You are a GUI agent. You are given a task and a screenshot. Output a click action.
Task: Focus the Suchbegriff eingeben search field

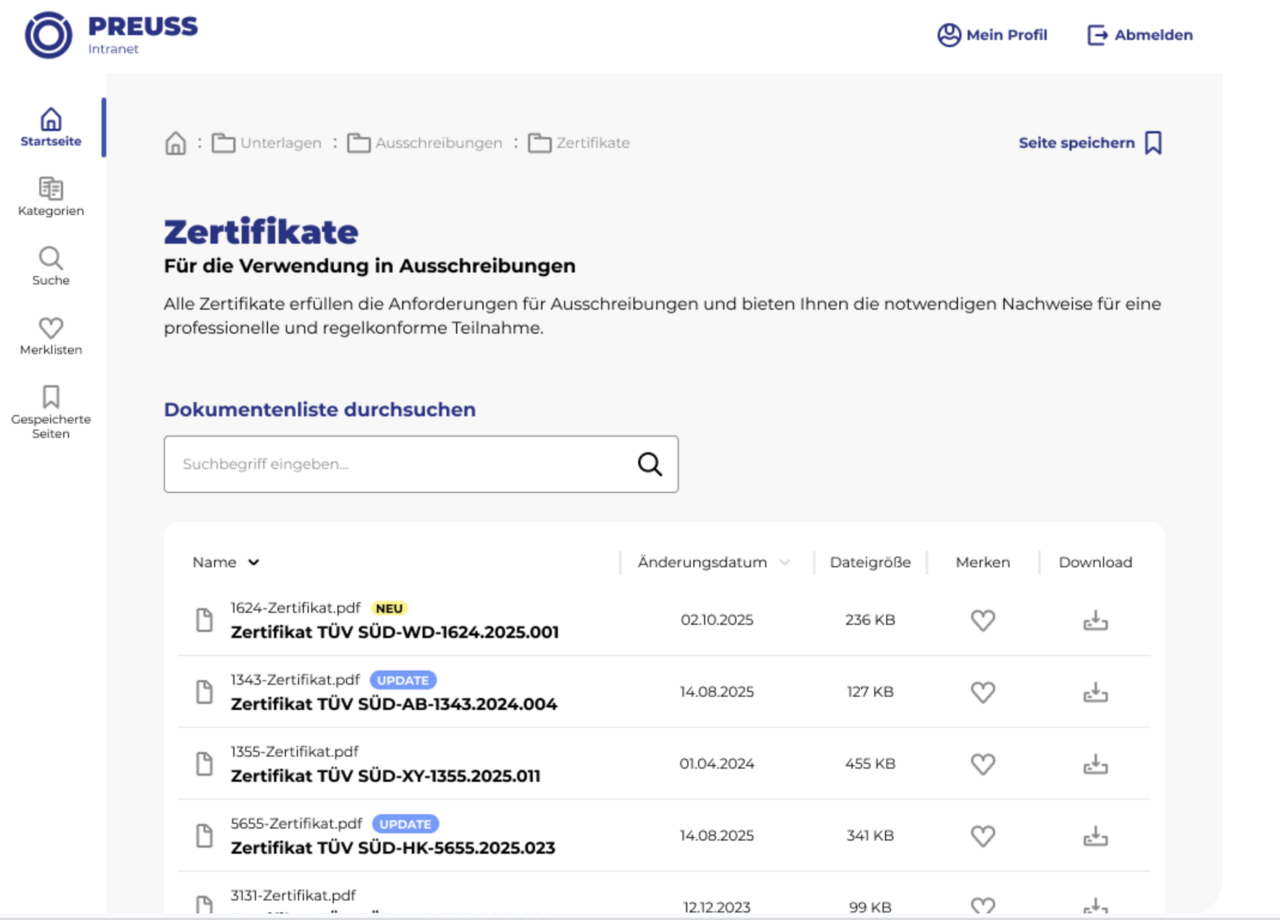[400, 464]
